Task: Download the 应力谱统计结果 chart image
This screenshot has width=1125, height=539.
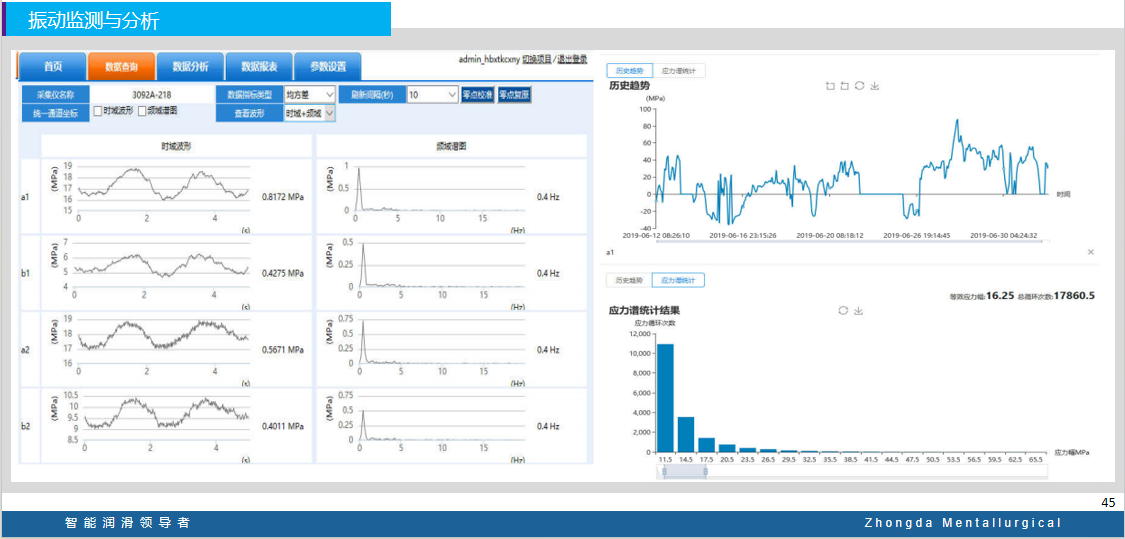Action: coord(858,311)
